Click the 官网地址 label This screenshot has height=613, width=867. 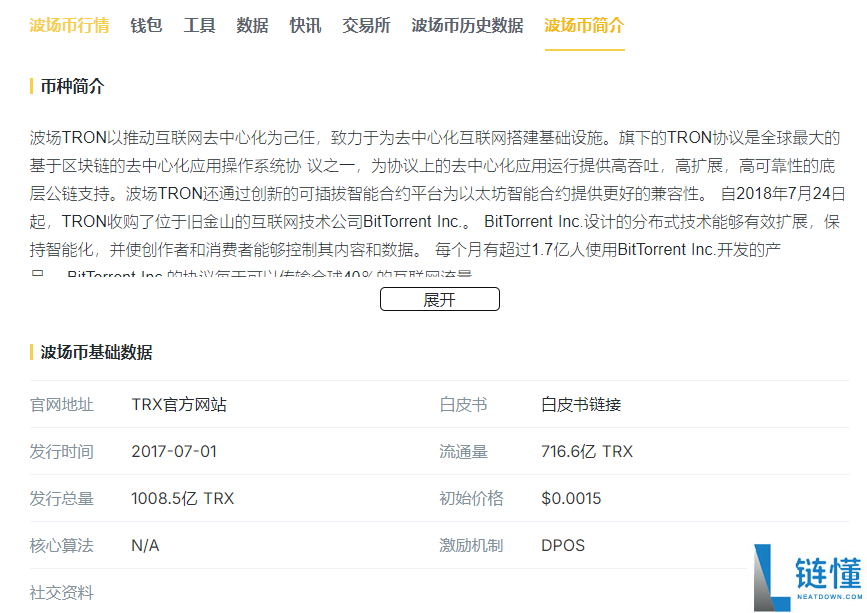[61, 405]
